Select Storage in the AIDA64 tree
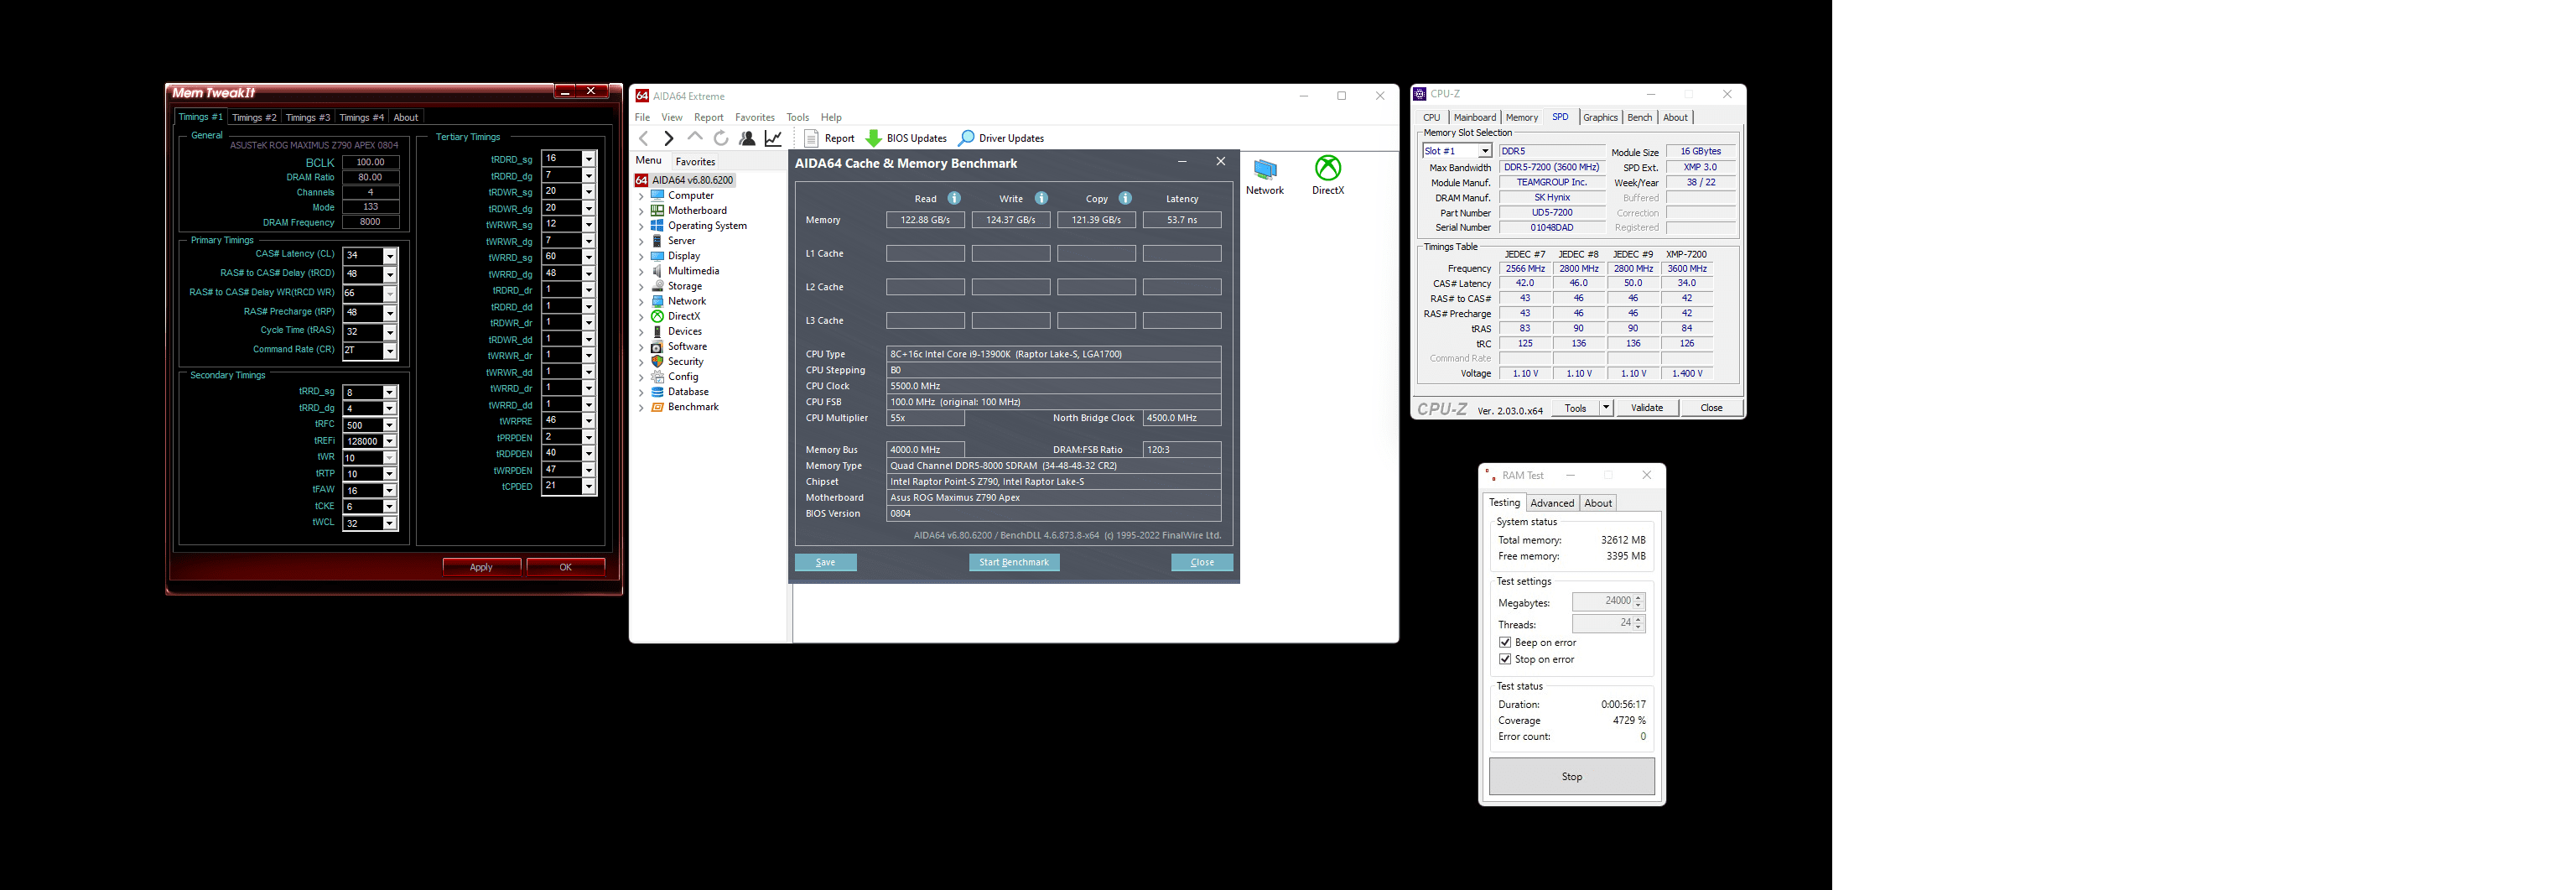2576x890 pixels. (684, 285)
